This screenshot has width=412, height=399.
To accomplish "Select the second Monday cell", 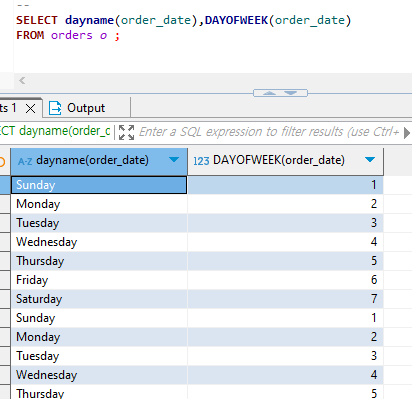I will [99, 337].
